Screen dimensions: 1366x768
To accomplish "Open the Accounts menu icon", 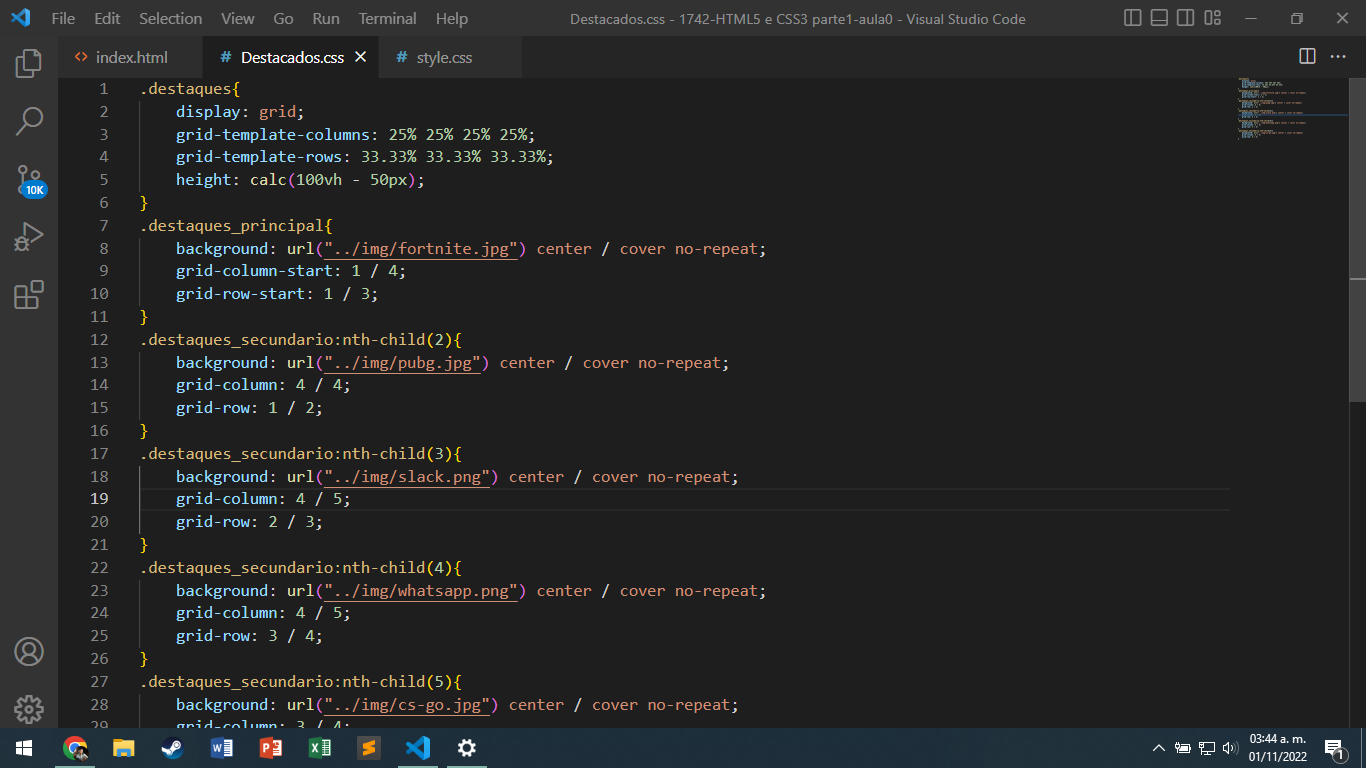I will pyautogui.click(x=29, y=652).
